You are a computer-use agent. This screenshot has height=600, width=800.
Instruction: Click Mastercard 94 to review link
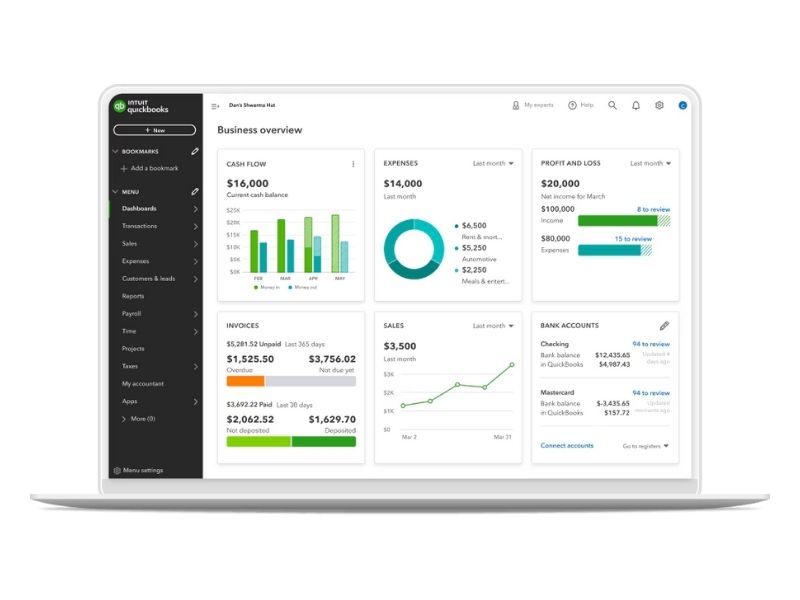651,393
